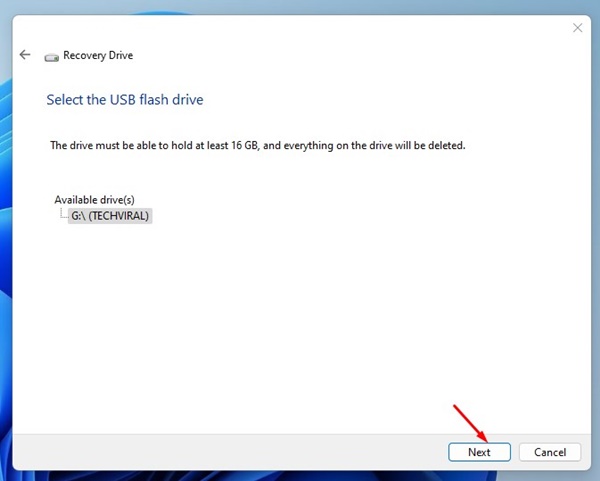Click the "Available drive(s)" label
Screen dimensions: 600x481
(x=97, y=200)
